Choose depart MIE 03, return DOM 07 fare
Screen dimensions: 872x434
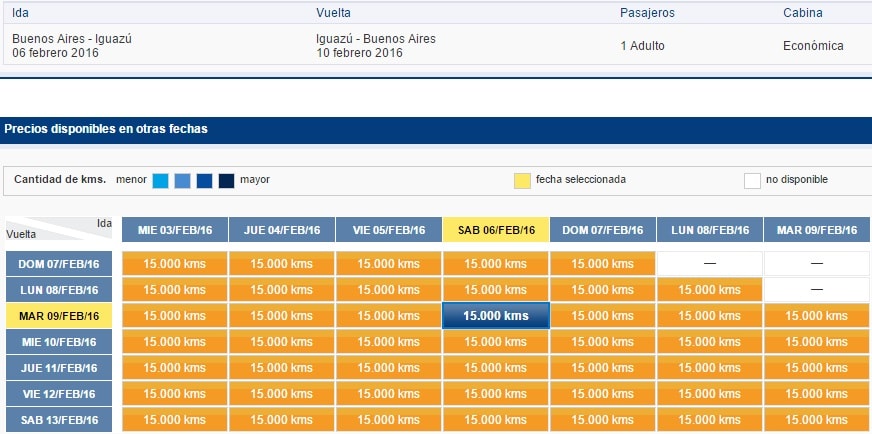coord(175,264)
